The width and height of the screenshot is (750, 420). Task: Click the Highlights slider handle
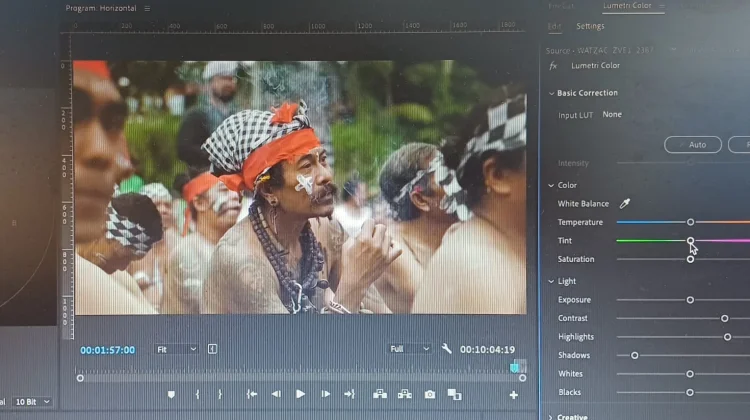pyautogui.click(x=727, y=337)
